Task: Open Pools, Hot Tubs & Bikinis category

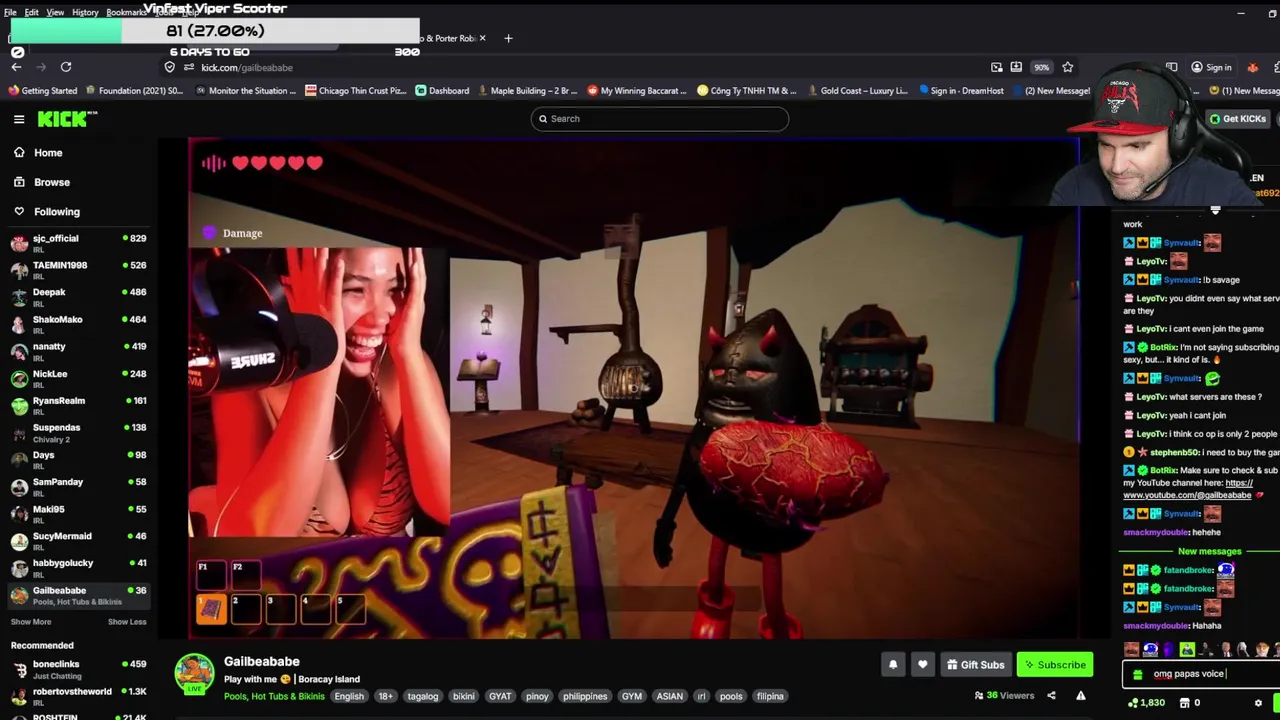Action: [x=274, y=696]
